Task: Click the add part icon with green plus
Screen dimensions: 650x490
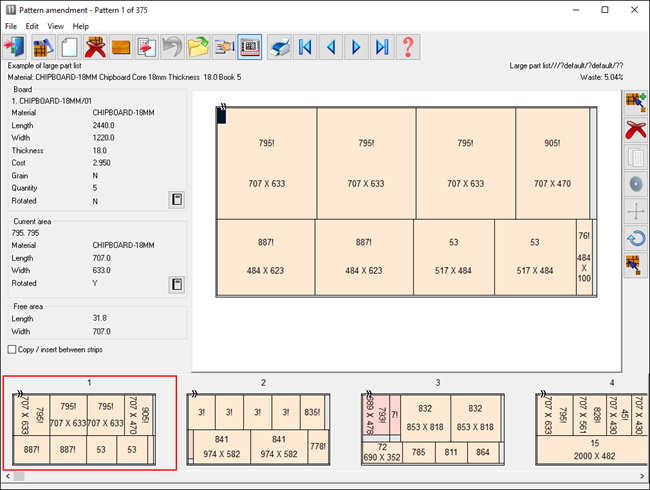Action: tap(635, 101)
